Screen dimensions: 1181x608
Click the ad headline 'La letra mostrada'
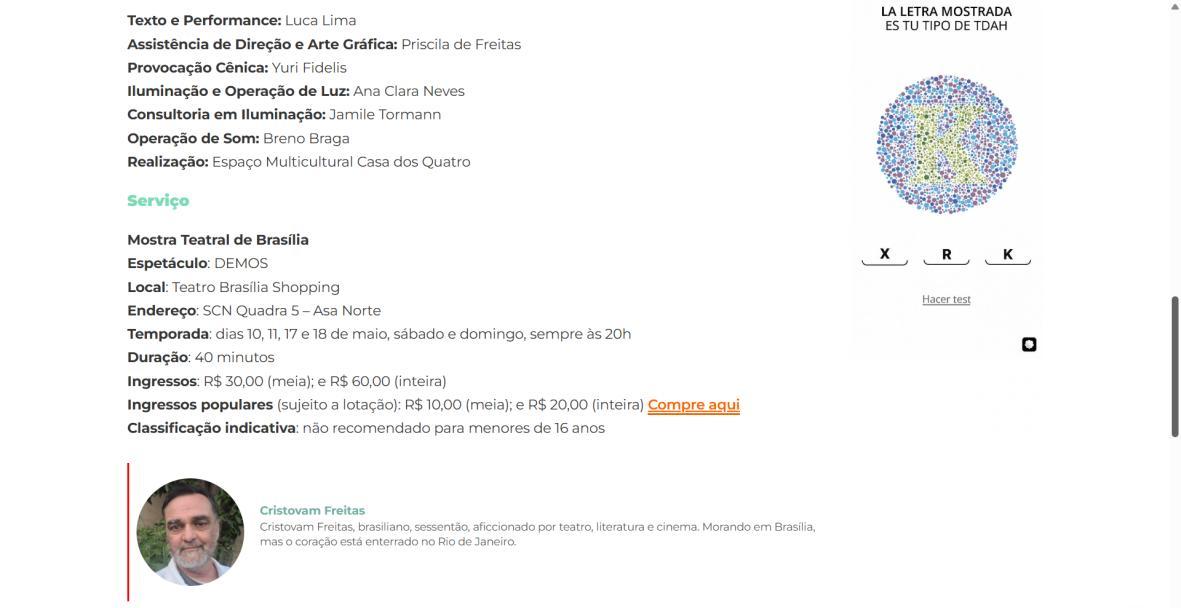(x=946, y=11)
